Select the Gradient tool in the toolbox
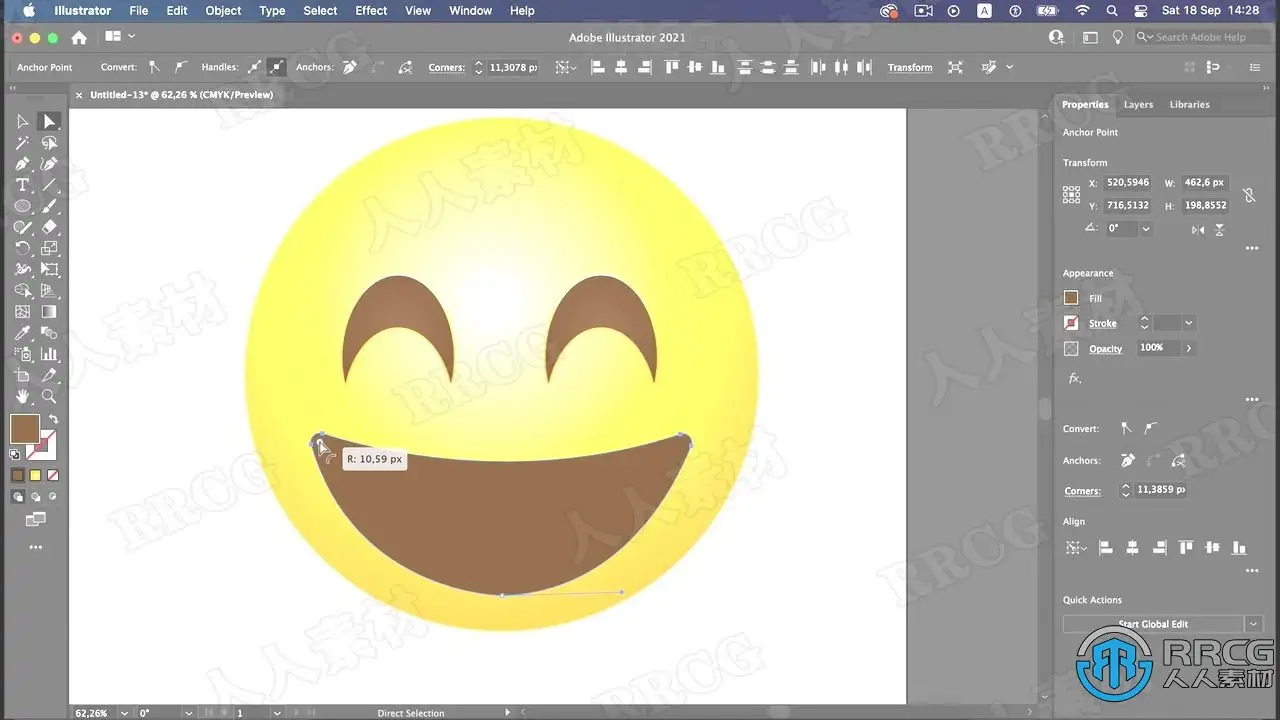The width and height of the screenshot is (1280, 720). click(x=49, y=312)
